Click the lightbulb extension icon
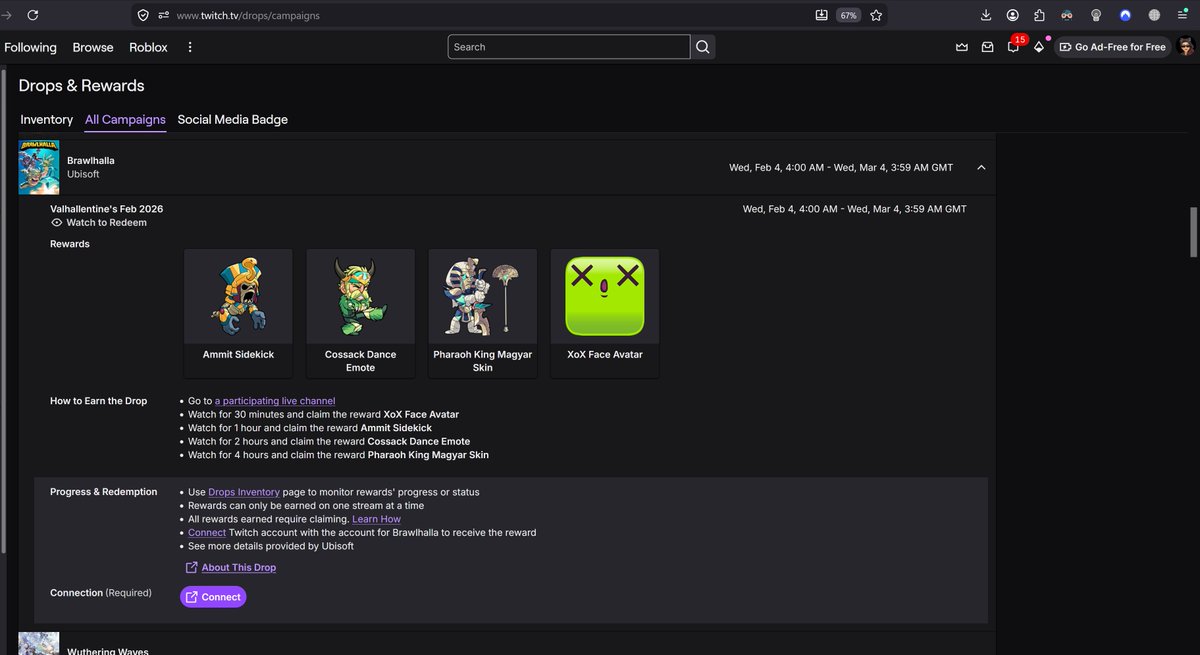Screen dimensions: 1200x655 pyautogui.click(x=1096, y=15)
